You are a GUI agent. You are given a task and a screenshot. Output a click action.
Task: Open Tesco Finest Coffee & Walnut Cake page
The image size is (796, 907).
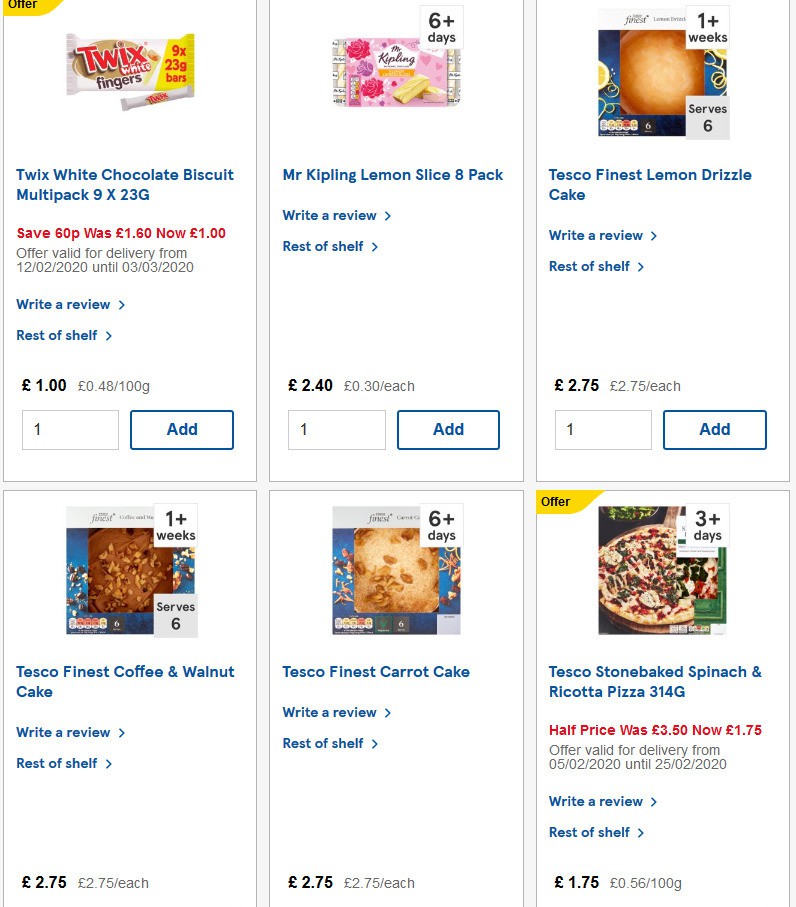tap(124, 681)
